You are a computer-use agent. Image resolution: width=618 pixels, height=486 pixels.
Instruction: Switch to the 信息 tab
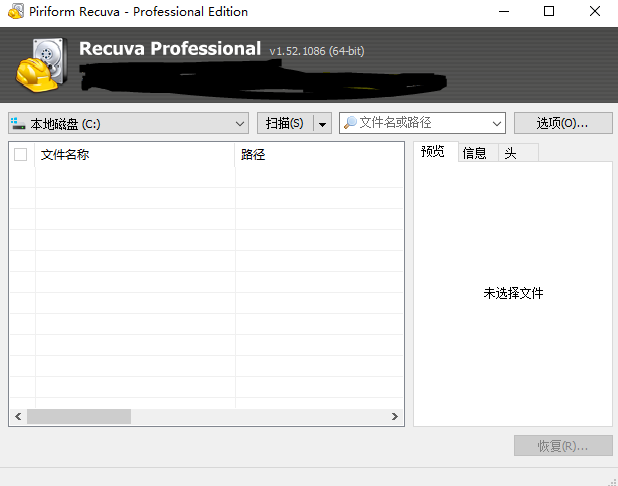474,153
